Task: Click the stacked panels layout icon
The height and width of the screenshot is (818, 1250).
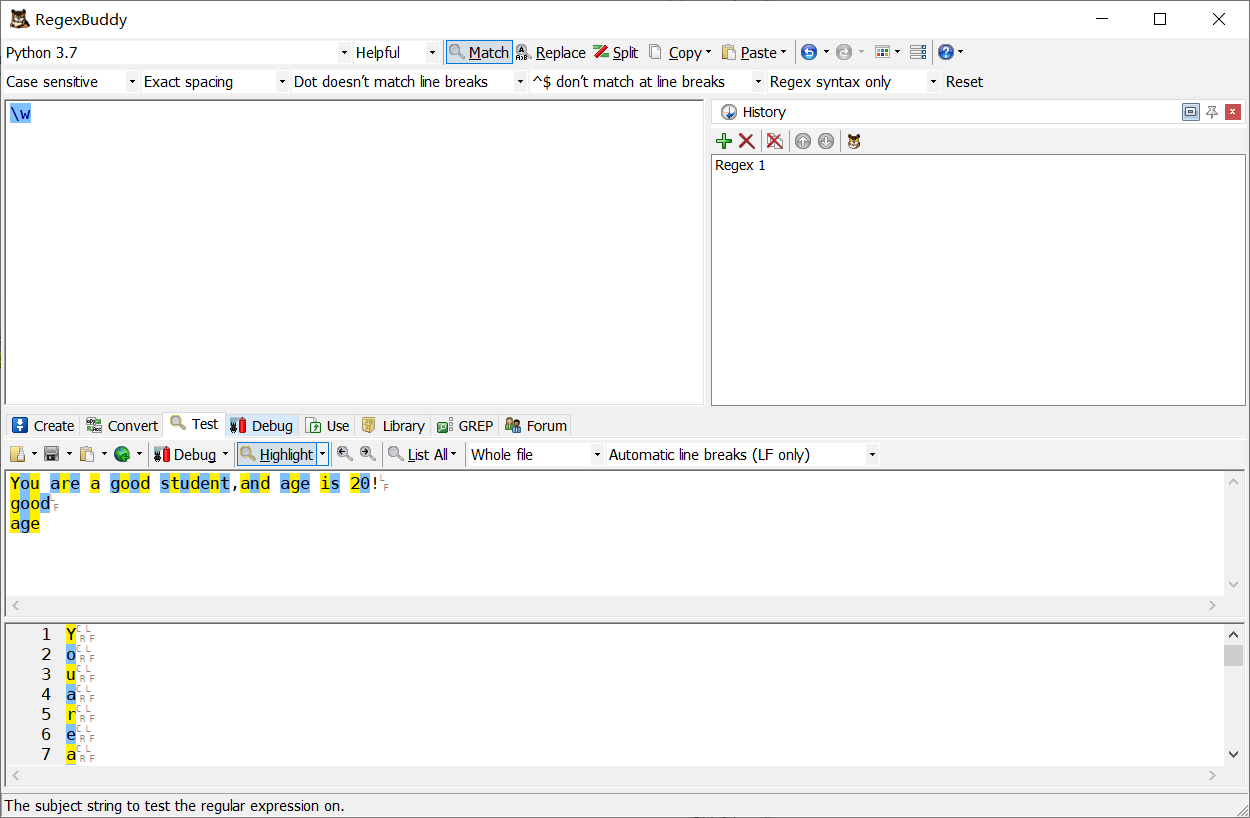Action: pos(918,52)
